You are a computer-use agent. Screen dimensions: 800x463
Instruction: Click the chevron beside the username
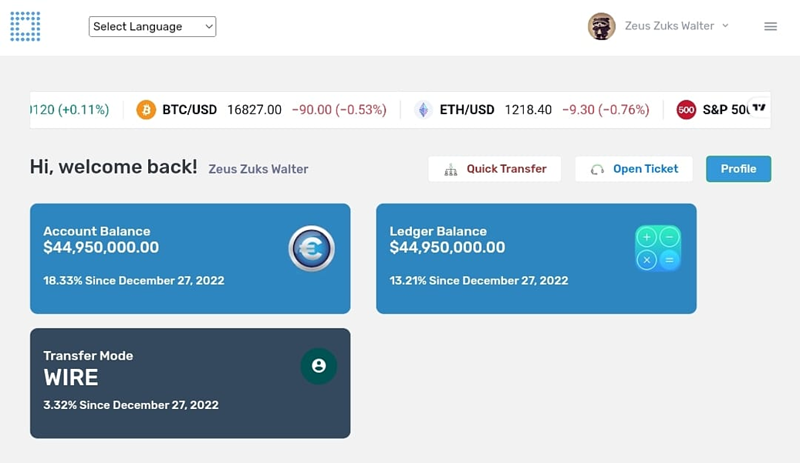coord(725,26)
